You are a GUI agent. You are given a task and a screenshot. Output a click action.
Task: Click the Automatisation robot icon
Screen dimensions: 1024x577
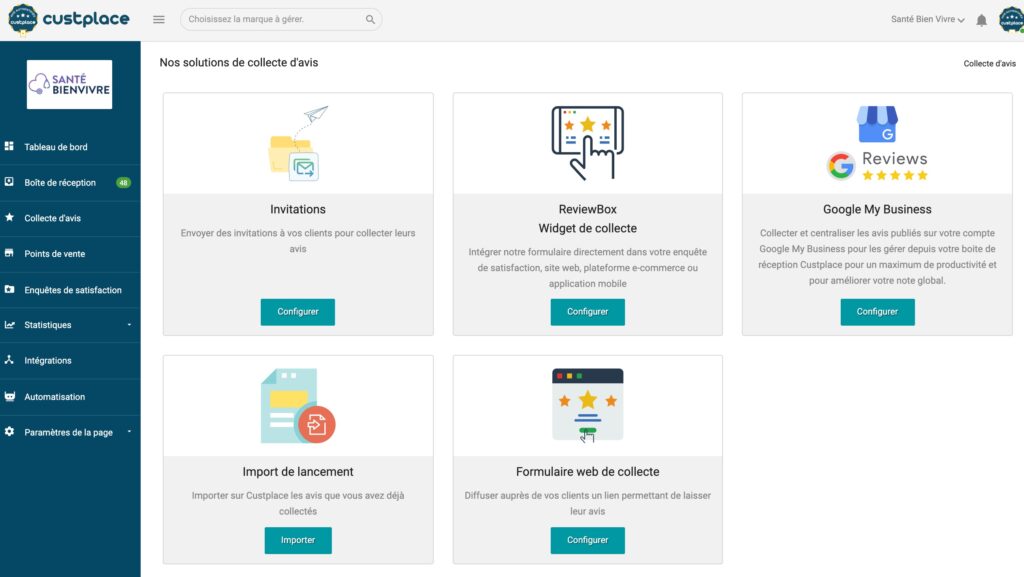coord(12,396)
